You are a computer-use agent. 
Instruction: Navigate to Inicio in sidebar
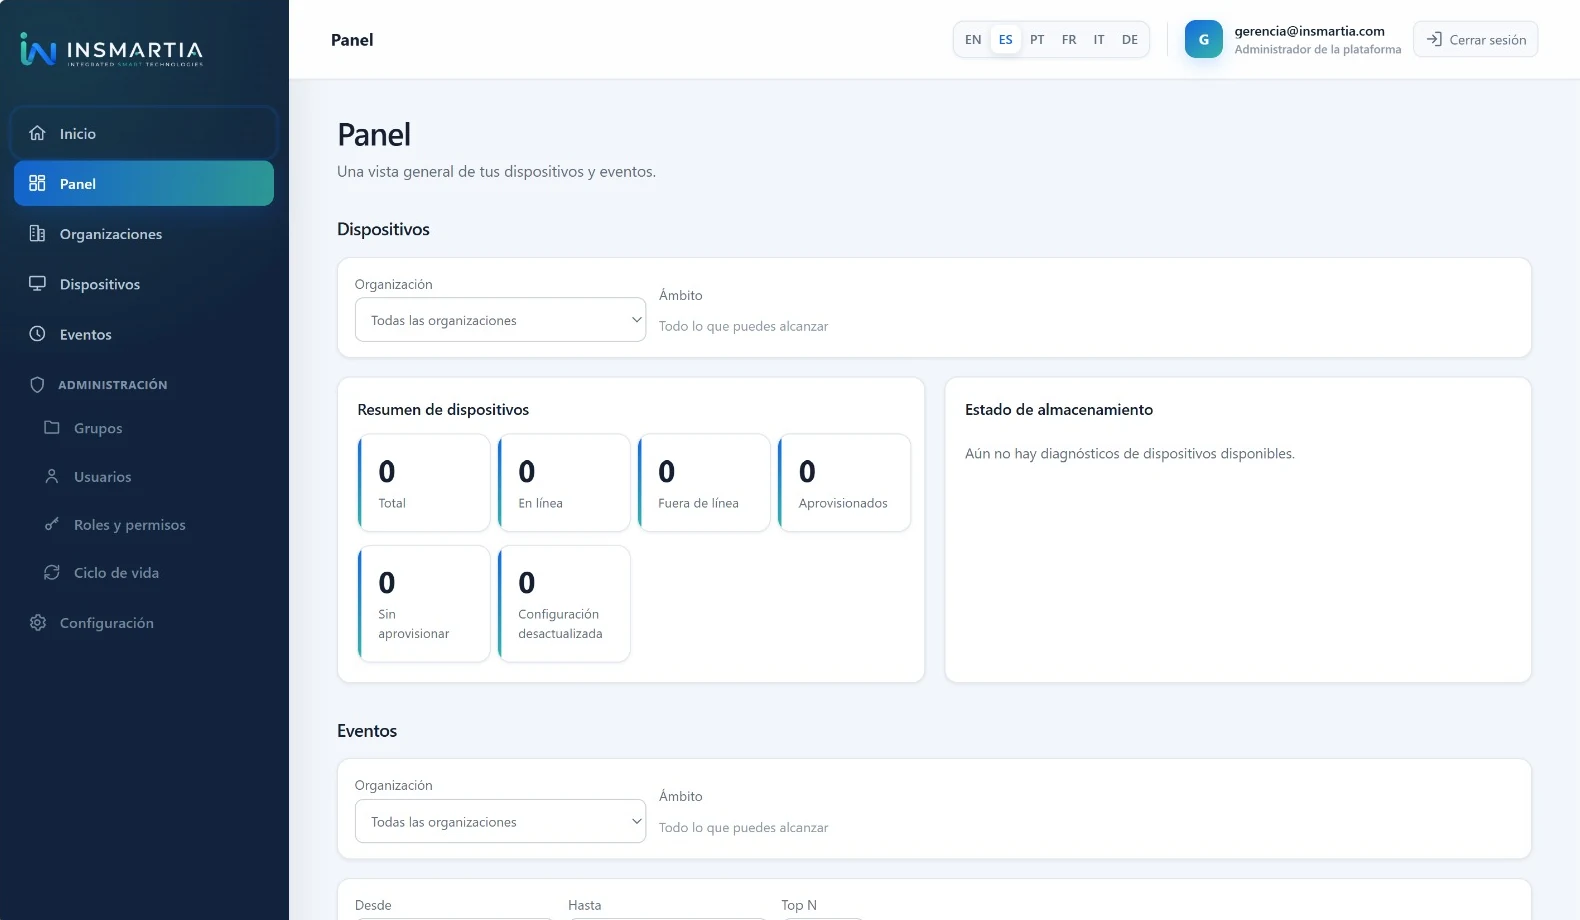(x=144, y=133)
